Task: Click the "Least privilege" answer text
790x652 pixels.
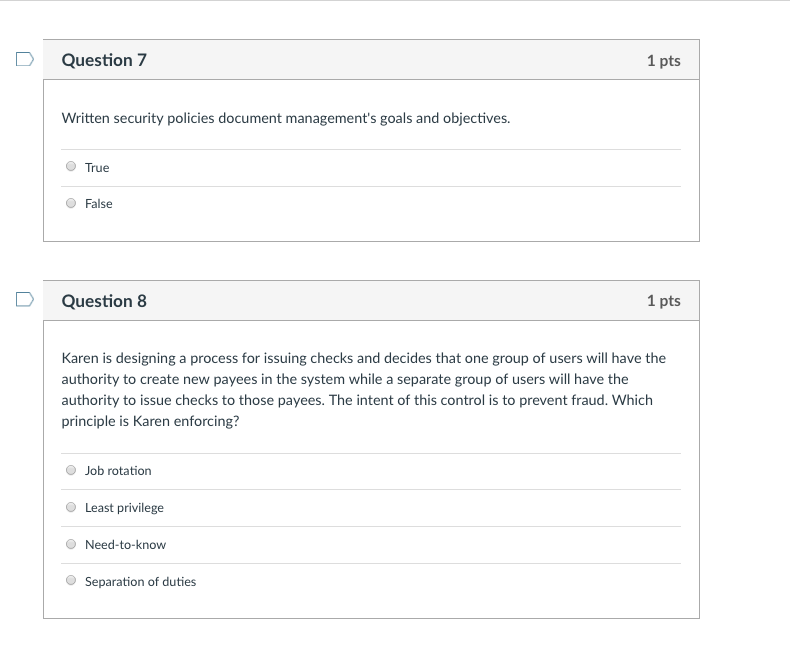Action: (x=124, y=508)
